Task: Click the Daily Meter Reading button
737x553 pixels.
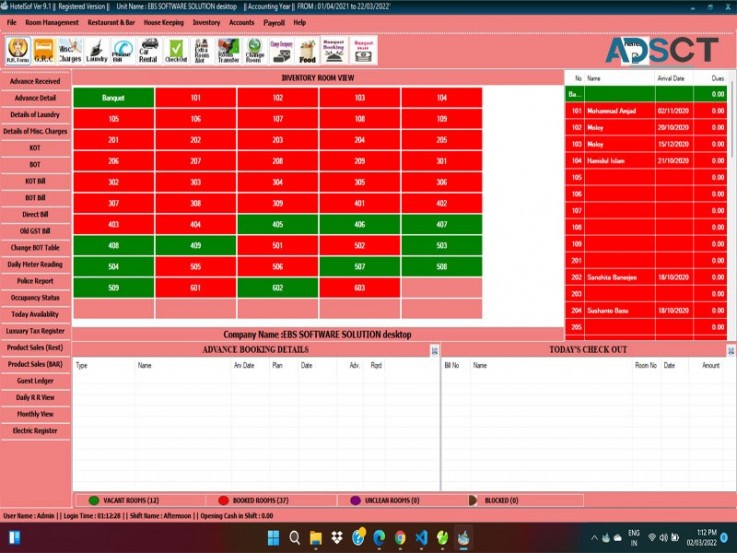Action: pyautogui.click(x=35, y=264)
